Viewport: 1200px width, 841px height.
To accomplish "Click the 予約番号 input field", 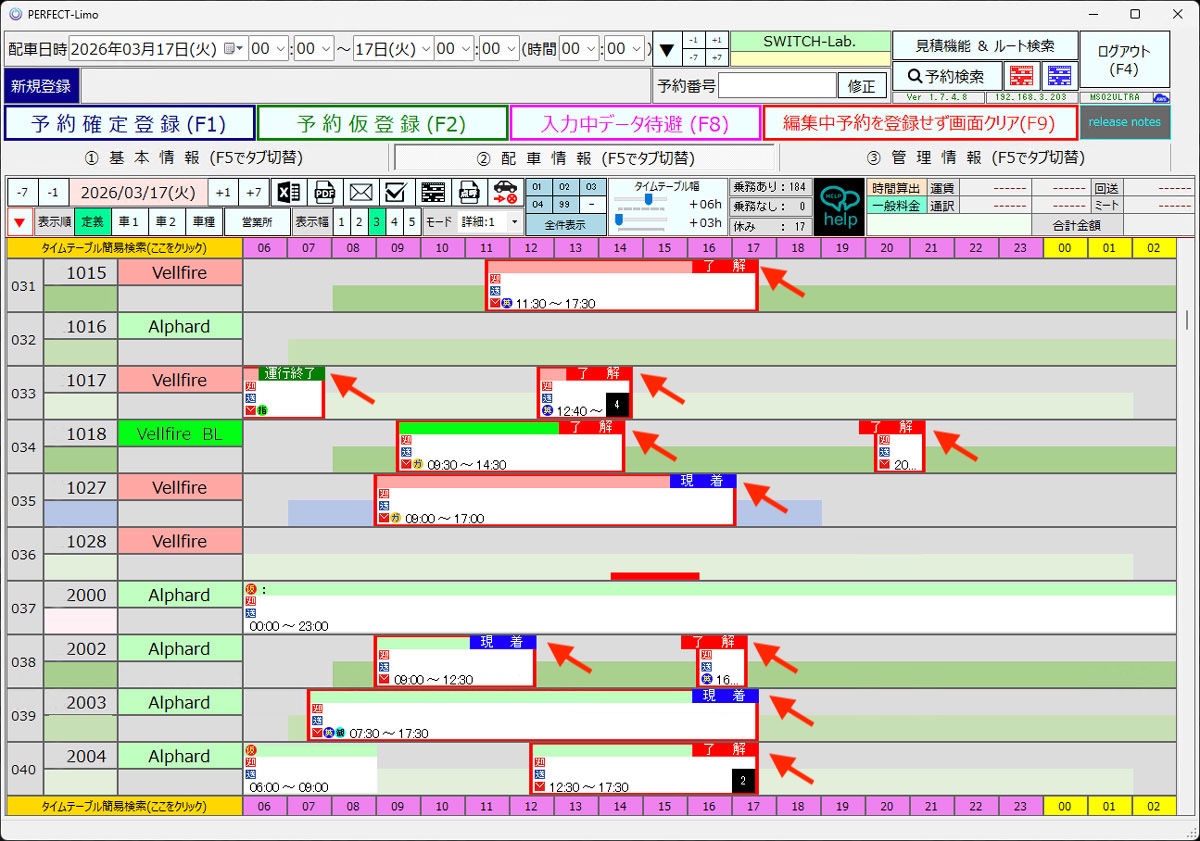I will pyautogui.click(x=776, y=86).
